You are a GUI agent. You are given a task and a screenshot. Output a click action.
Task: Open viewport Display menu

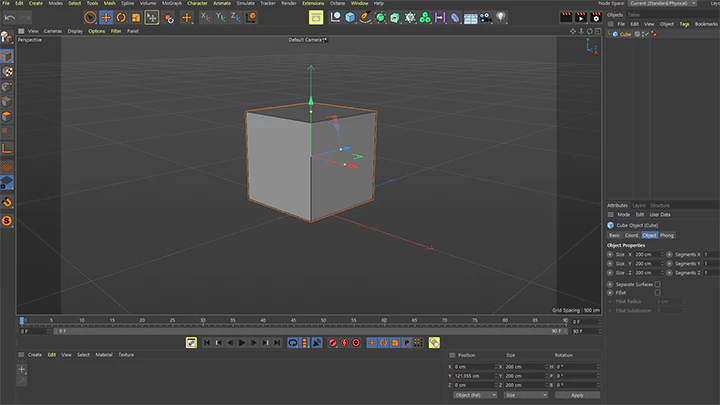(75, 31)
